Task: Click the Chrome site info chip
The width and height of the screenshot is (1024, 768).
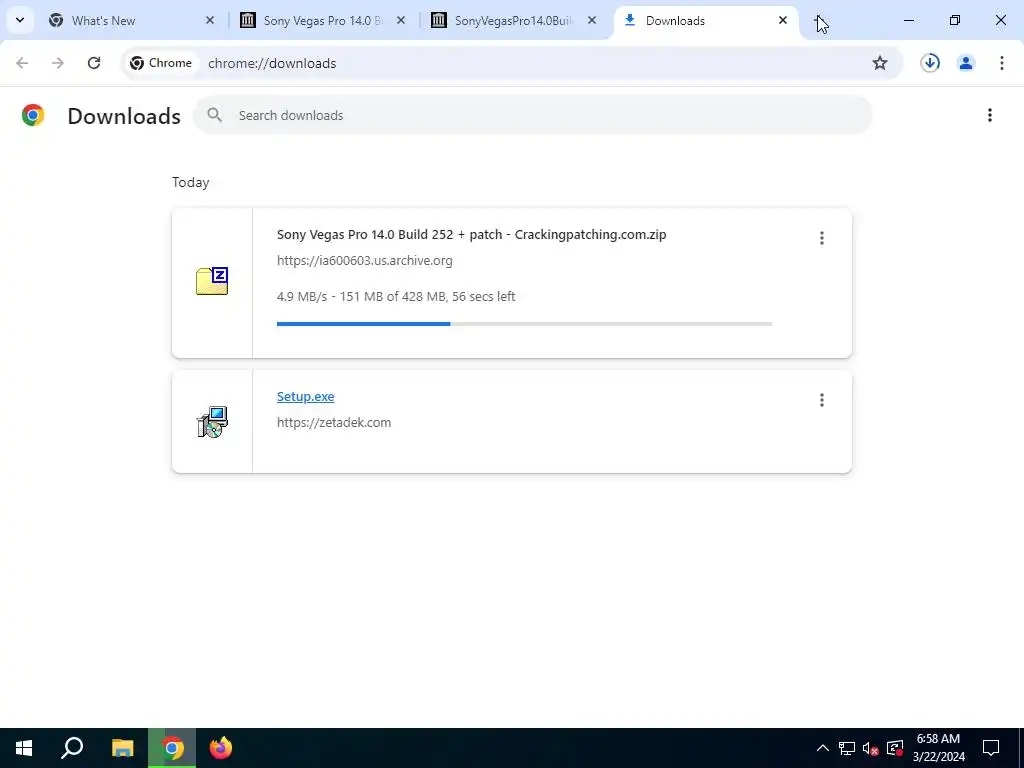Action: (161, 63)
